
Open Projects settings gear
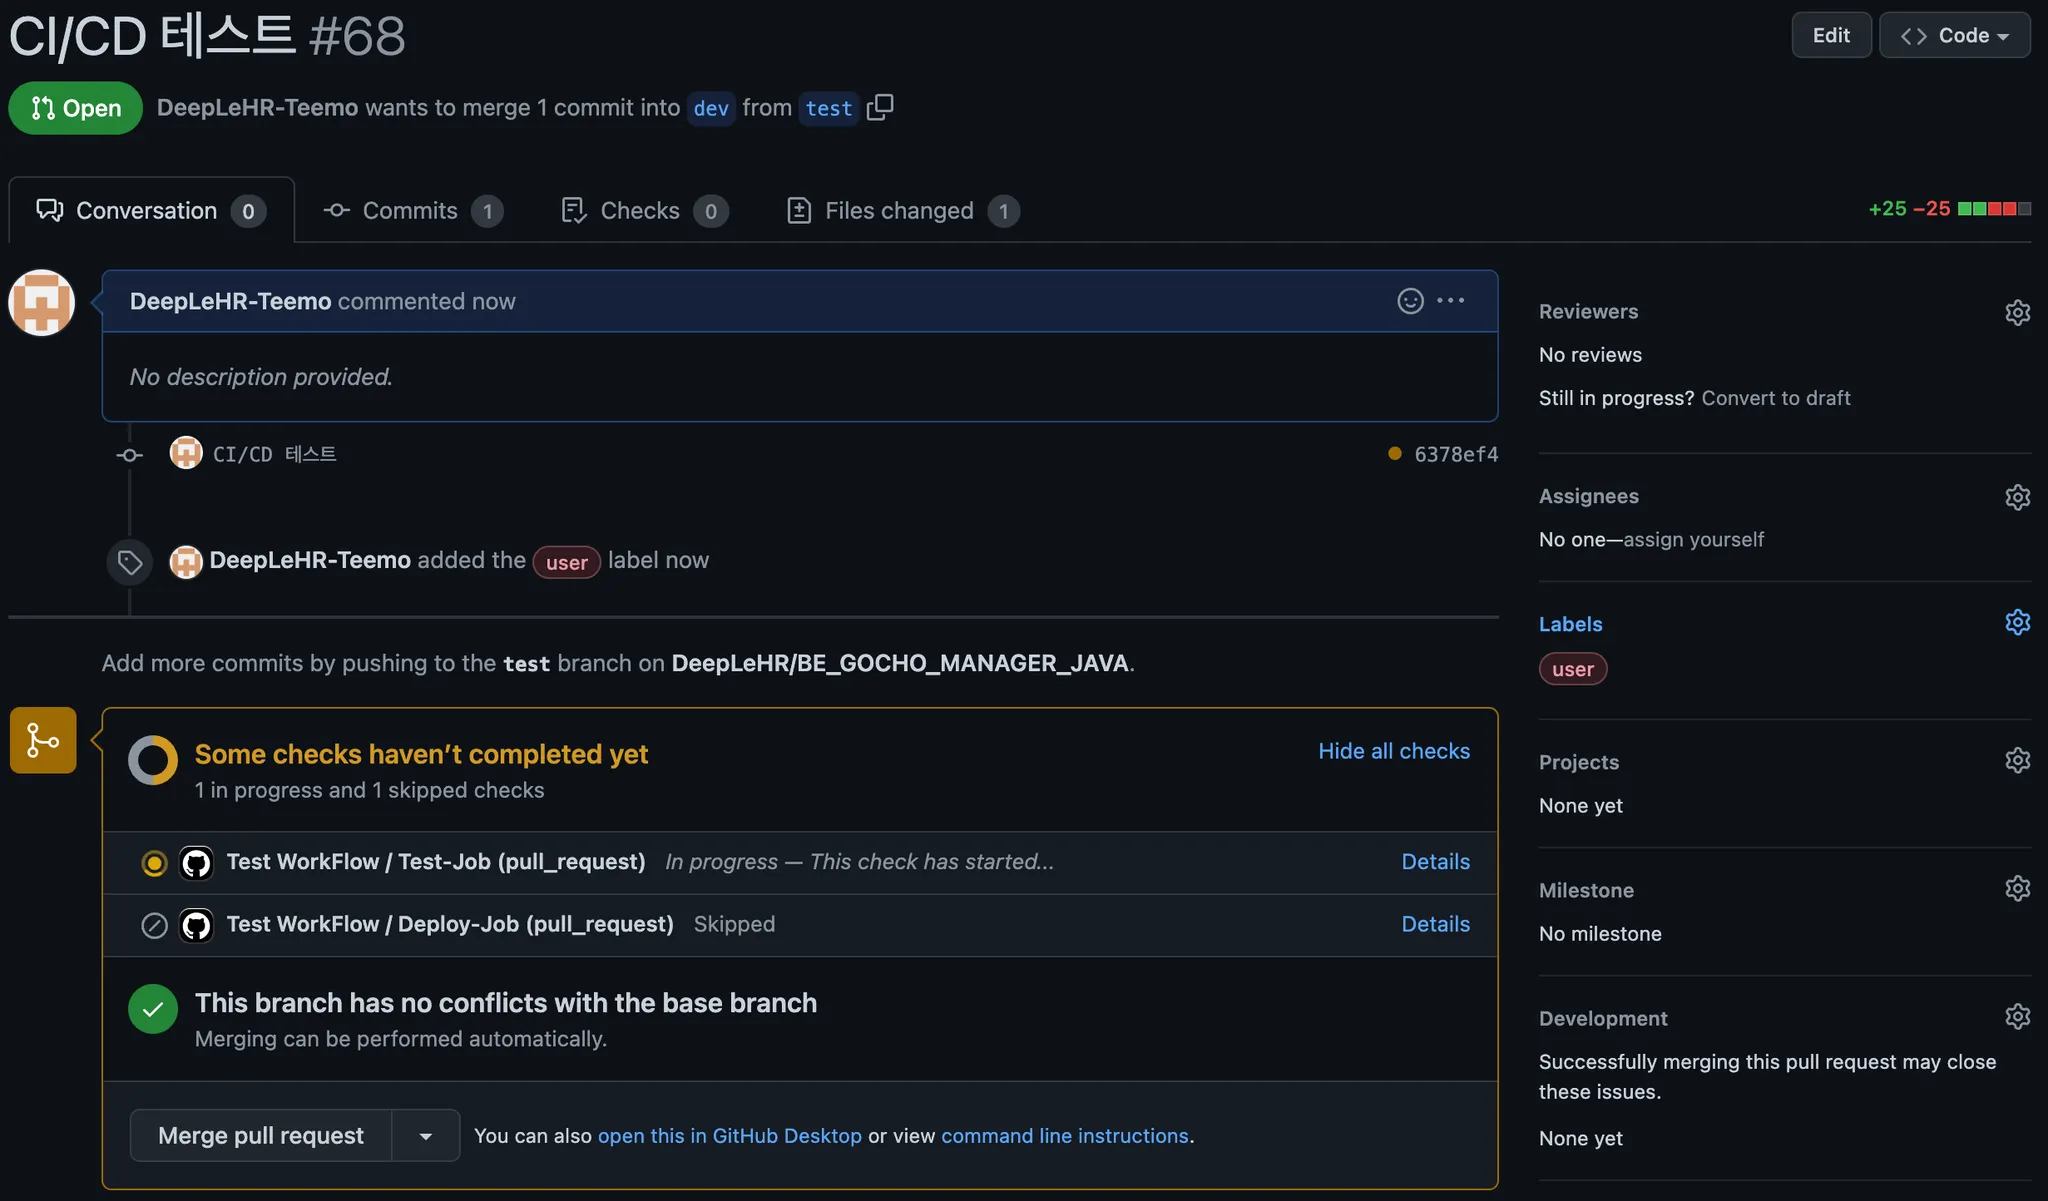[x=2017, y=761]
